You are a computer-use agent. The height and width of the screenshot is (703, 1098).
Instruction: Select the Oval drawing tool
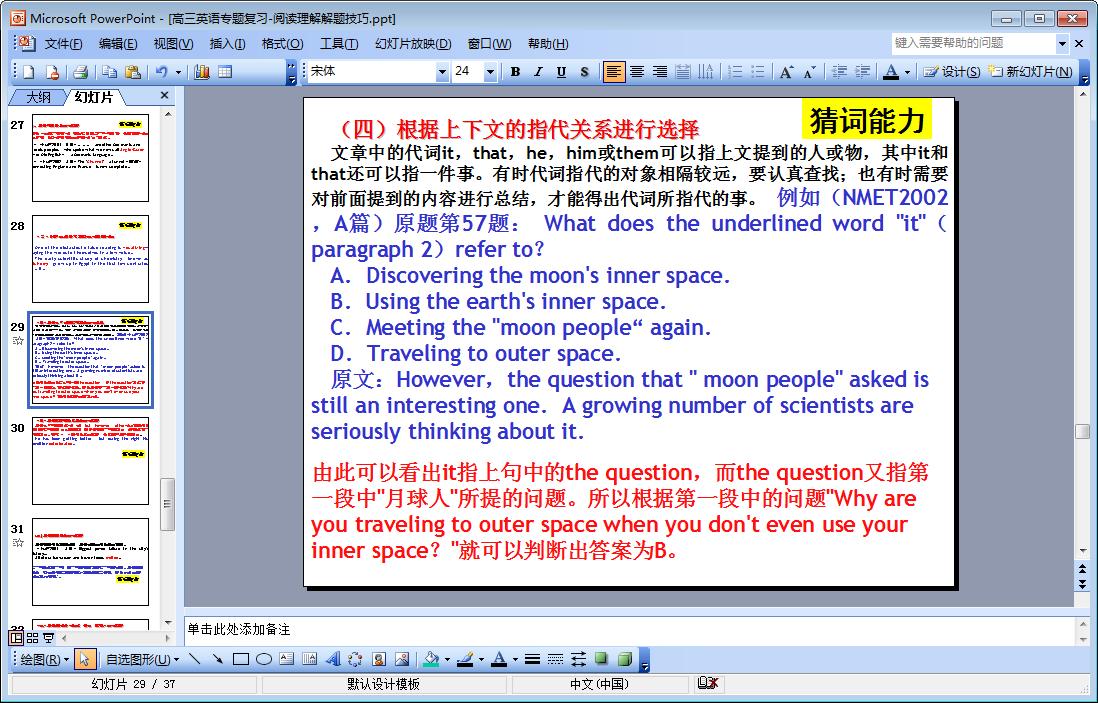point(264,659)
